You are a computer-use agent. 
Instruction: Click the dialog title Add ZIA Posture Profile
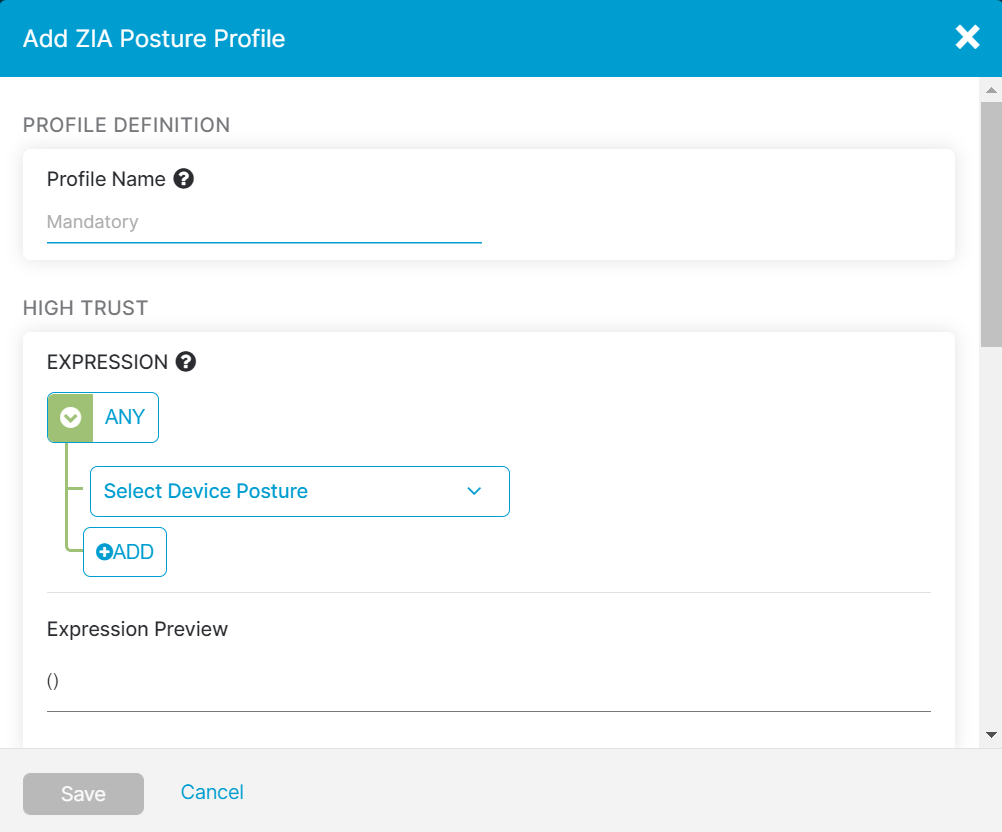click(x=154, y=39)
